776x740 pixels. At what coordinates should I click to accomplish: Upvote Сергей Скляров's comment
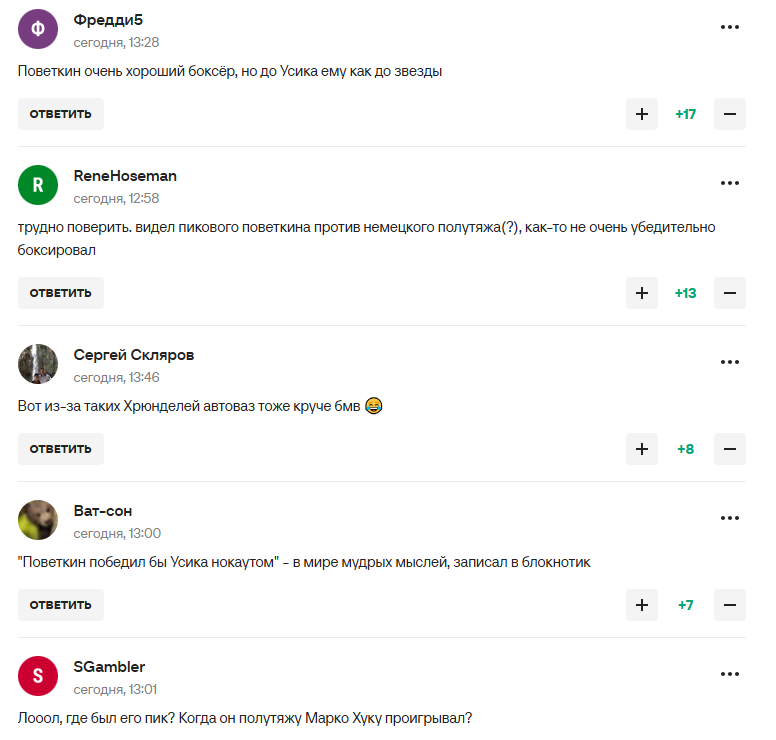(x=642, y=449)
